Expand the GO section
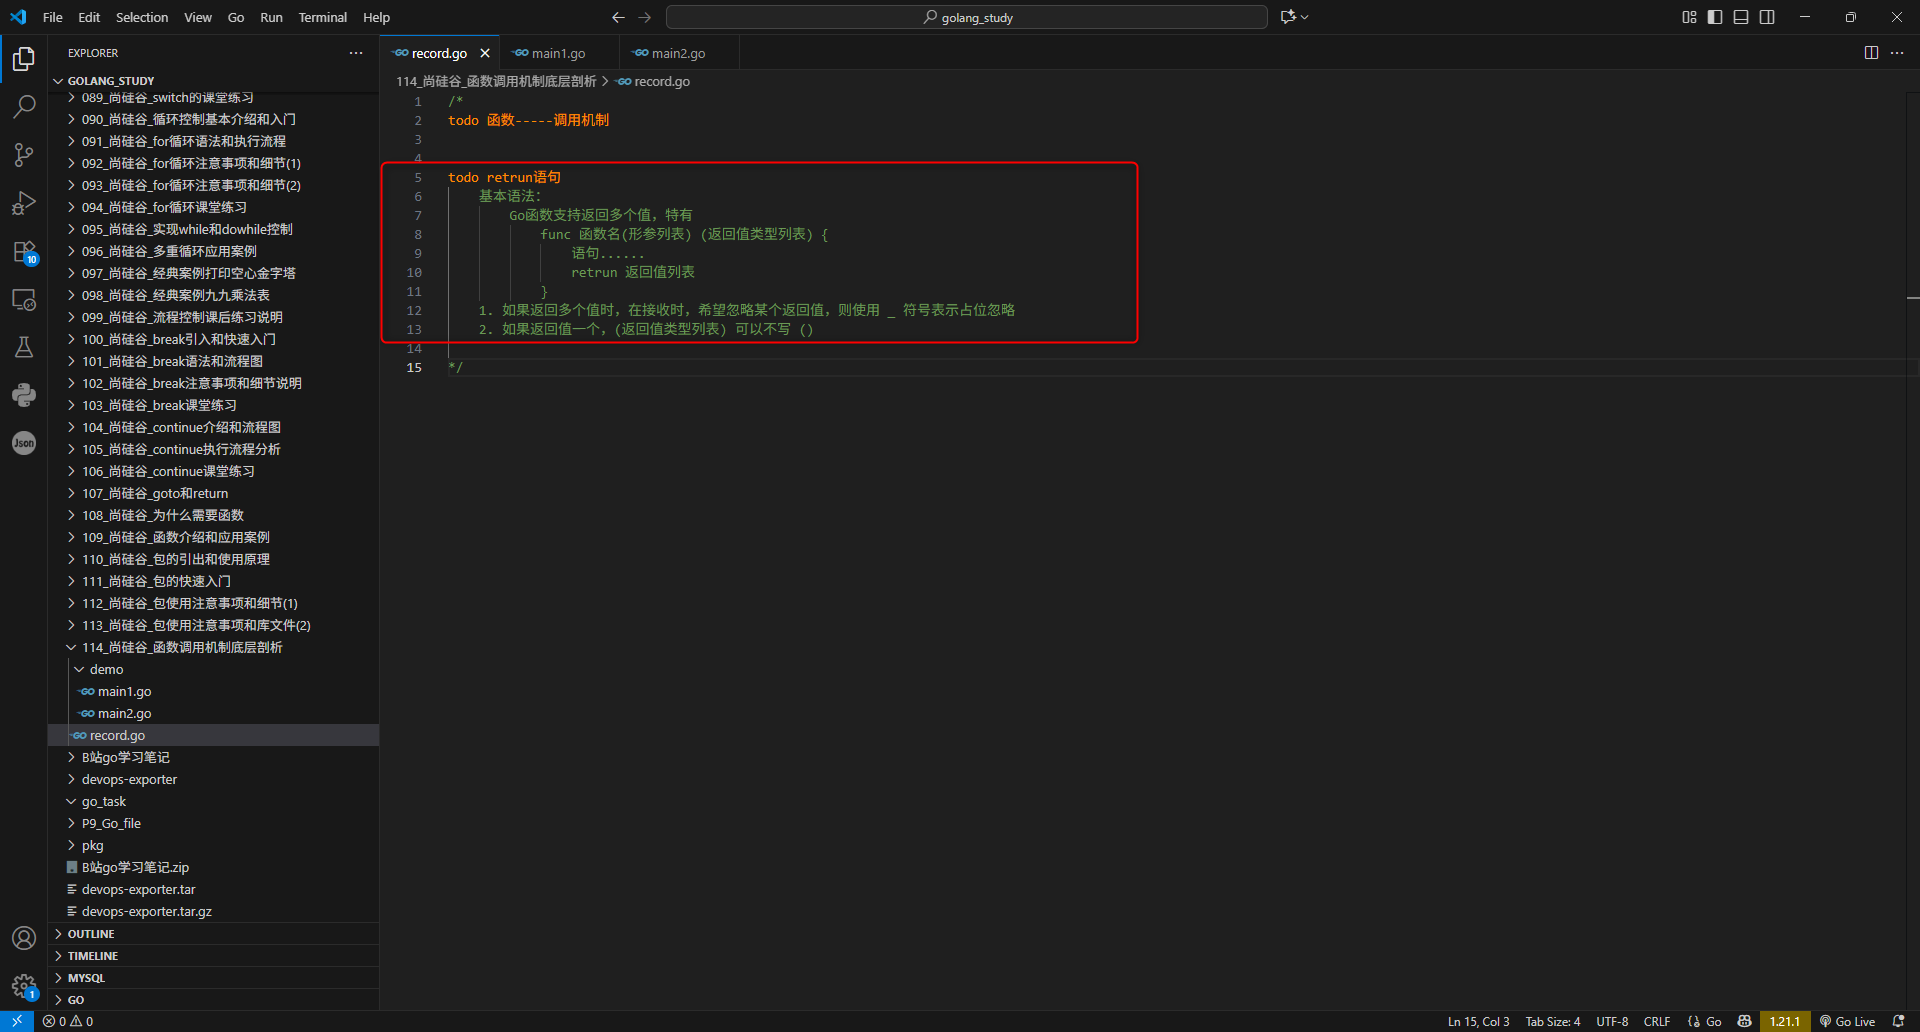Image resolution: width=1920 pixels, height=1032 pixels. (x=214, y=1000)
